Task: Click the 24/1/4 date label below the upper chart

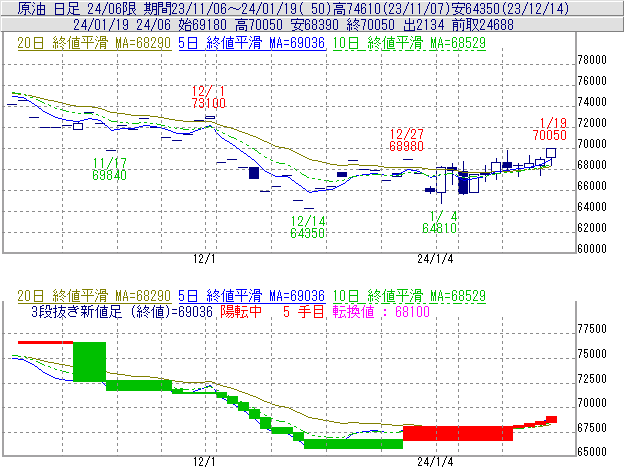Action: point(435,259)
